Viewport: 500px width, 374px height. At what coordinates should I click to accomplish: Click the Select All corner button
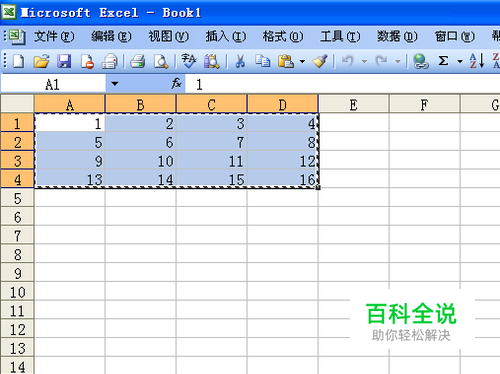click(x=17, y=104)
